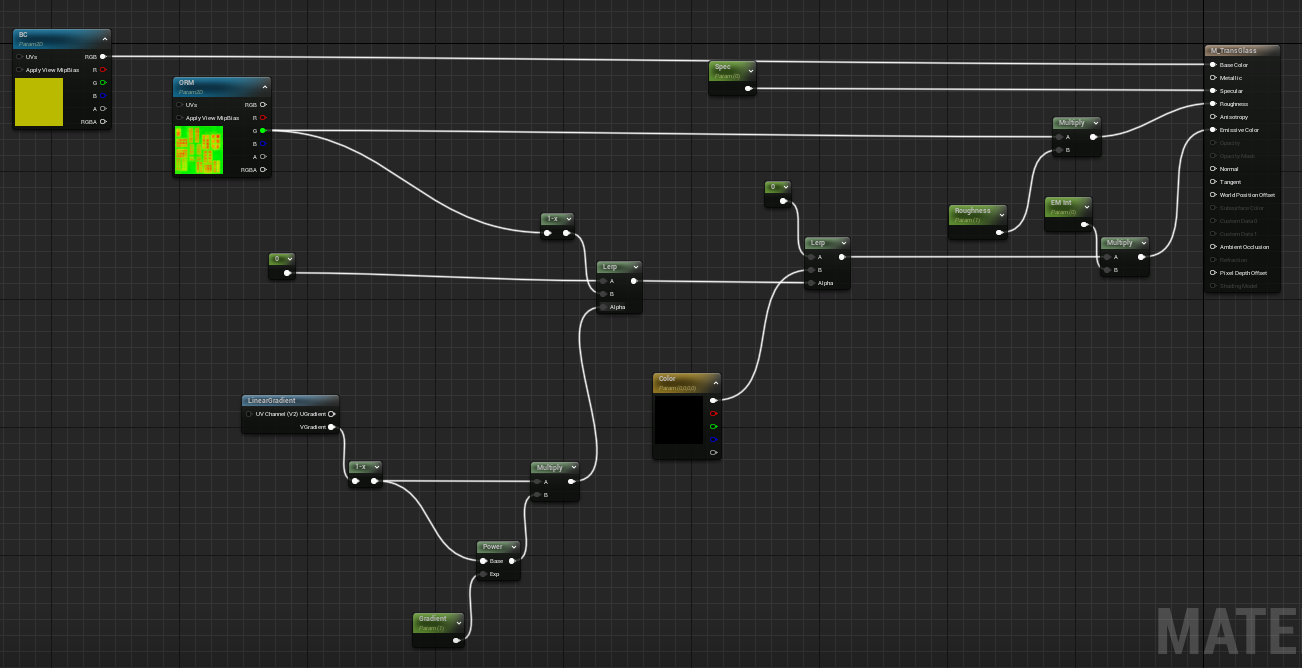Click the RGB output pin on the BC node
This screenshot has width=1302, height=668.
(104, 57)
